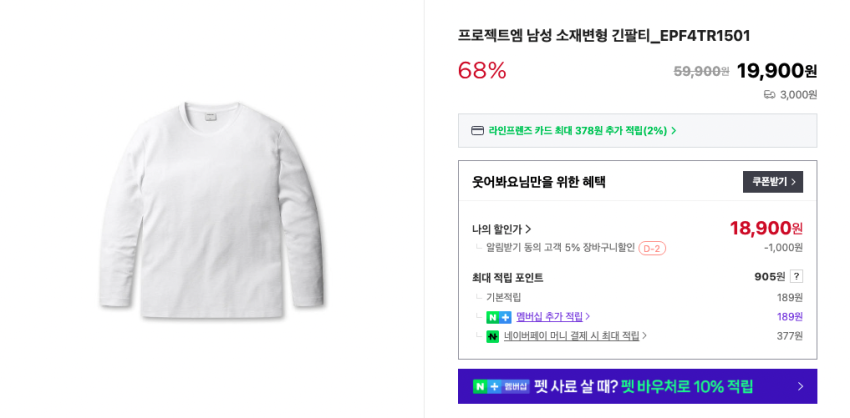This screenshot has height=418, width=850.
Task: Open the 라인프렌즈 카드 extra points link
Action: point(577,131)
